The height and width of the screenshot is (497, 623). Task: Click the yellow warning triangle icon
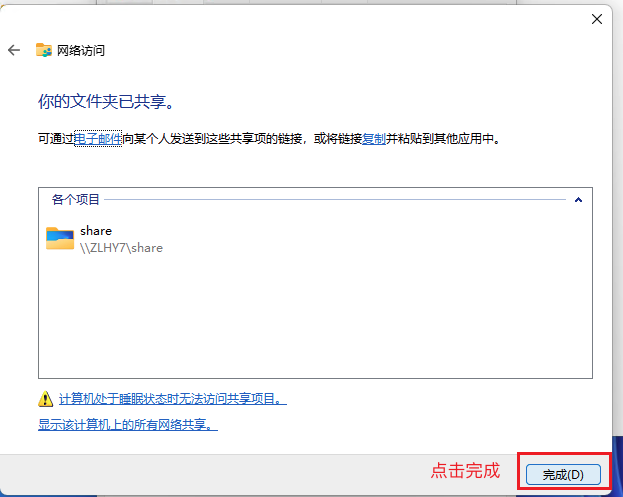45,399
